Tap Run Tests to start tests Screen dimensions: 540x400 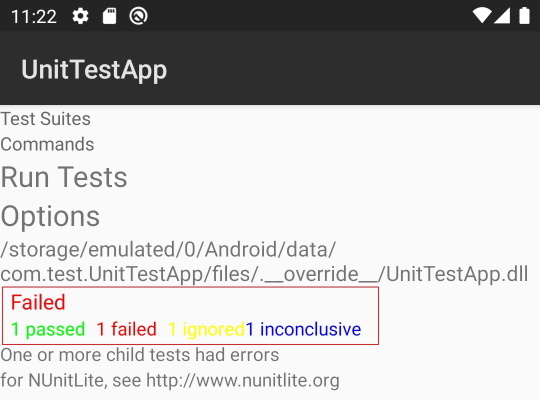[64, 177]
